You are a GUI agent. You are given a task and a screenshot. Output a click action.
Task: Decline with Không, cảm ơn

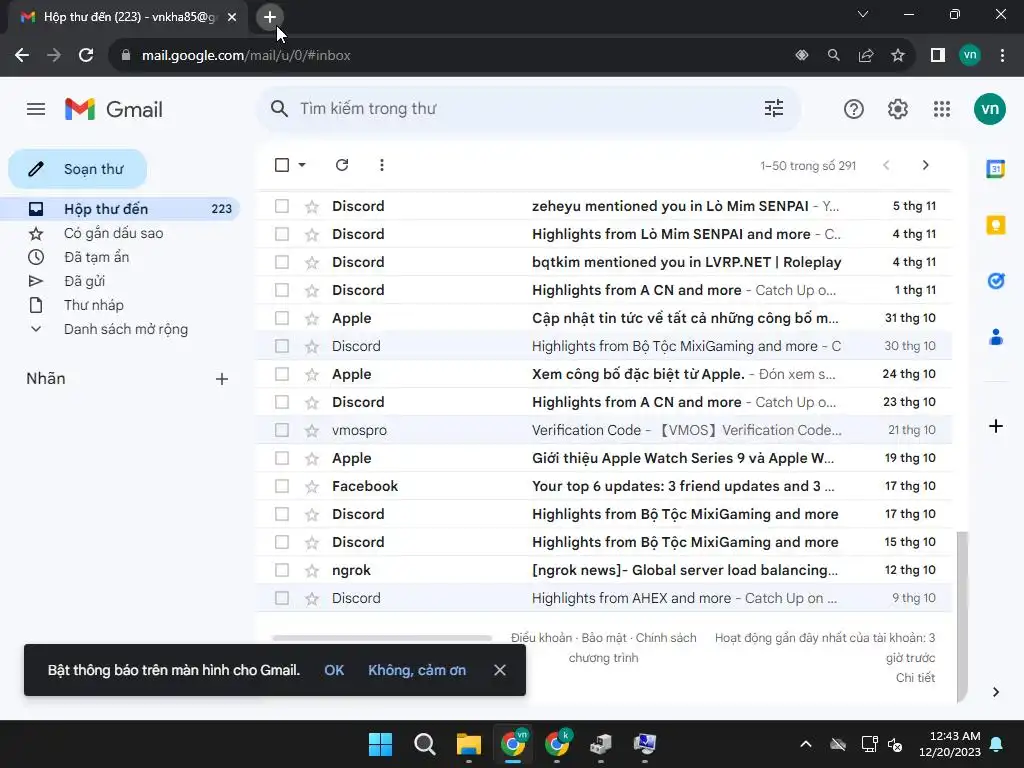pyautogui.click(x=417, y=670)
